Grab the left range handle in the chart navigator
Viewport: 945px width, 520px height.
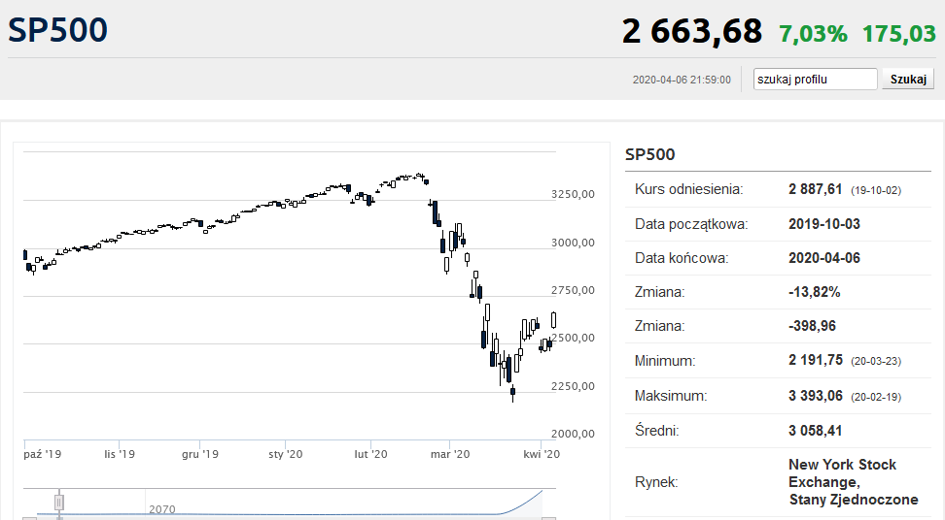point(59,502)
